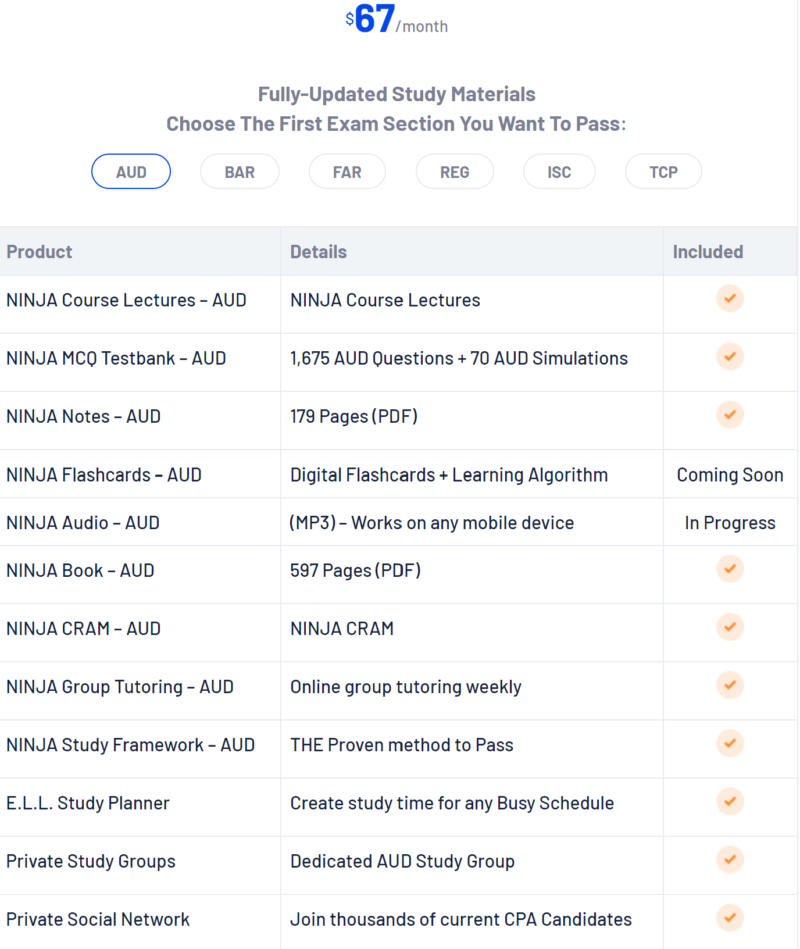Select the FAR exam section tab
Viewport: 800px width, 949px height.
(347, 172)
